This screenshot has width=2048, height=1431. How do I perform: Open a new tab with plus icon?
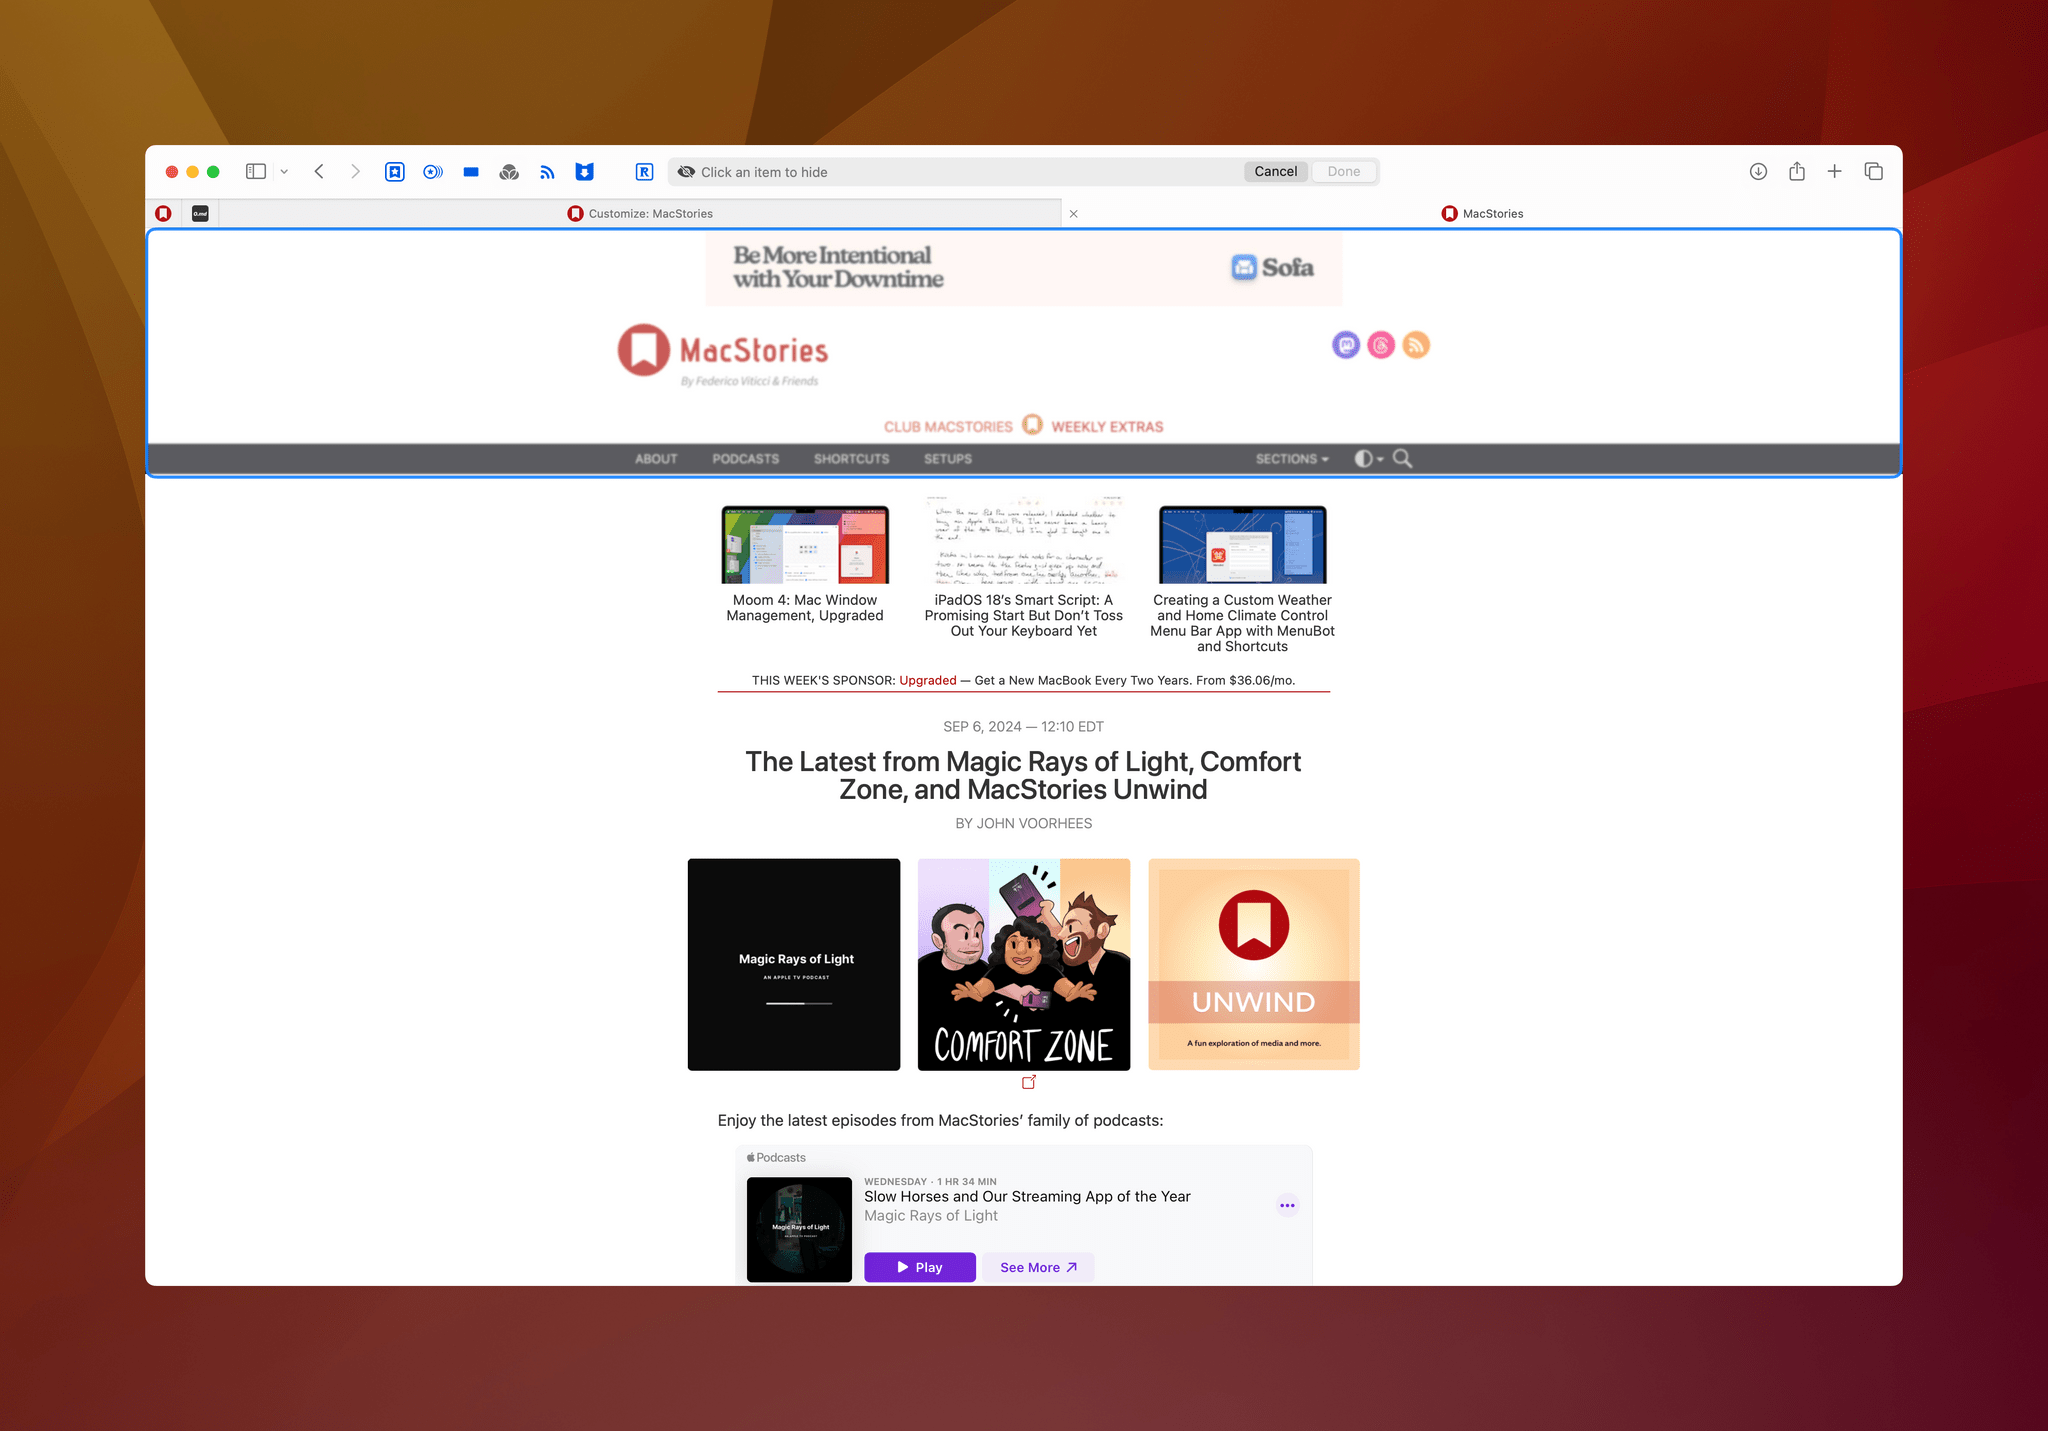coord(1835,172)
